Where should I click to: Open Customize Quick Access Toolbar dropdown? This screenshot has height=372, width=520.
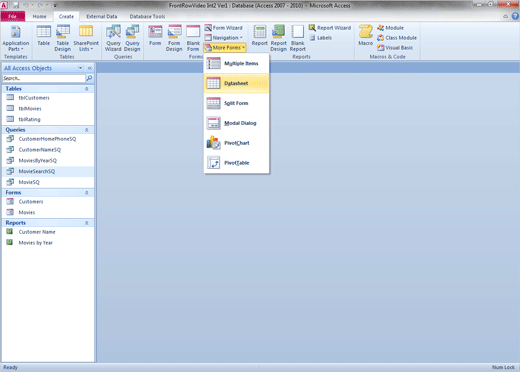tap(55, 5)
